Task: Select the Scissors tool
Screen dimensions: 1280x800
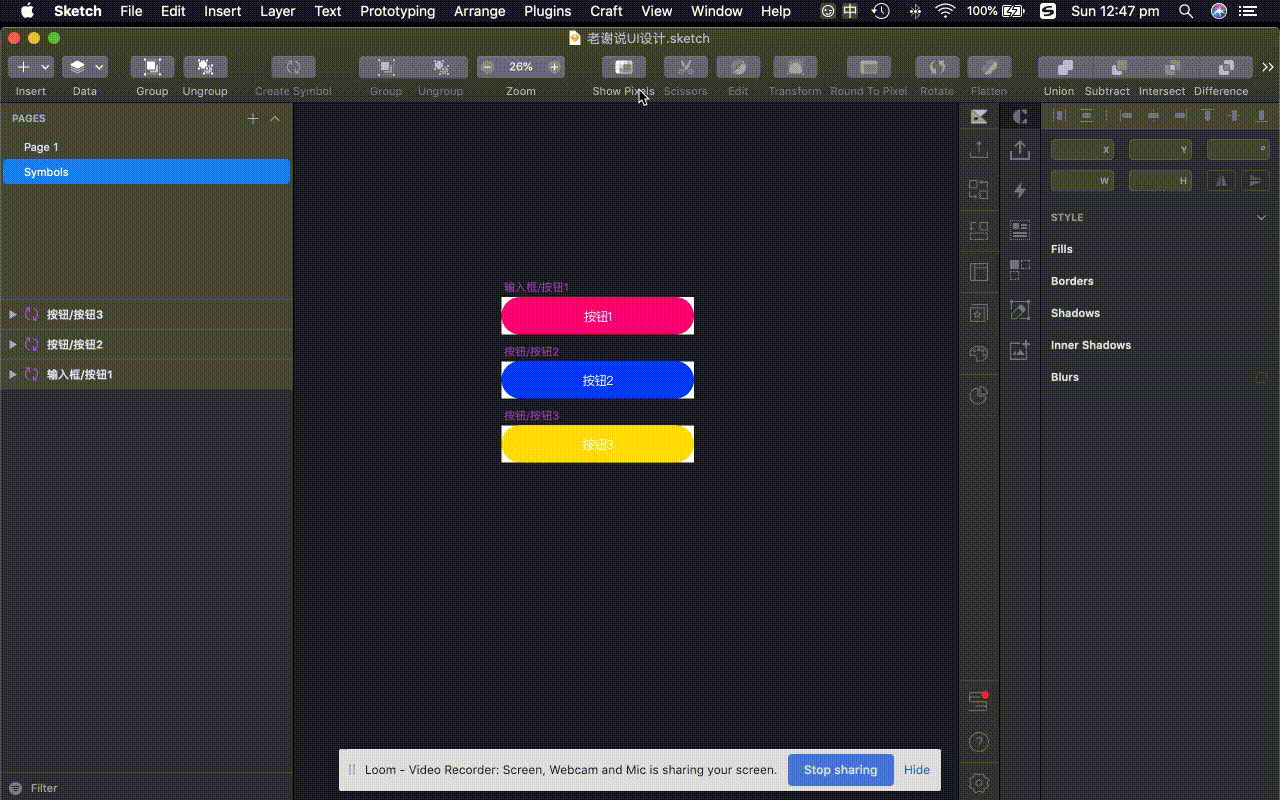Action: (x=686, y=67)
